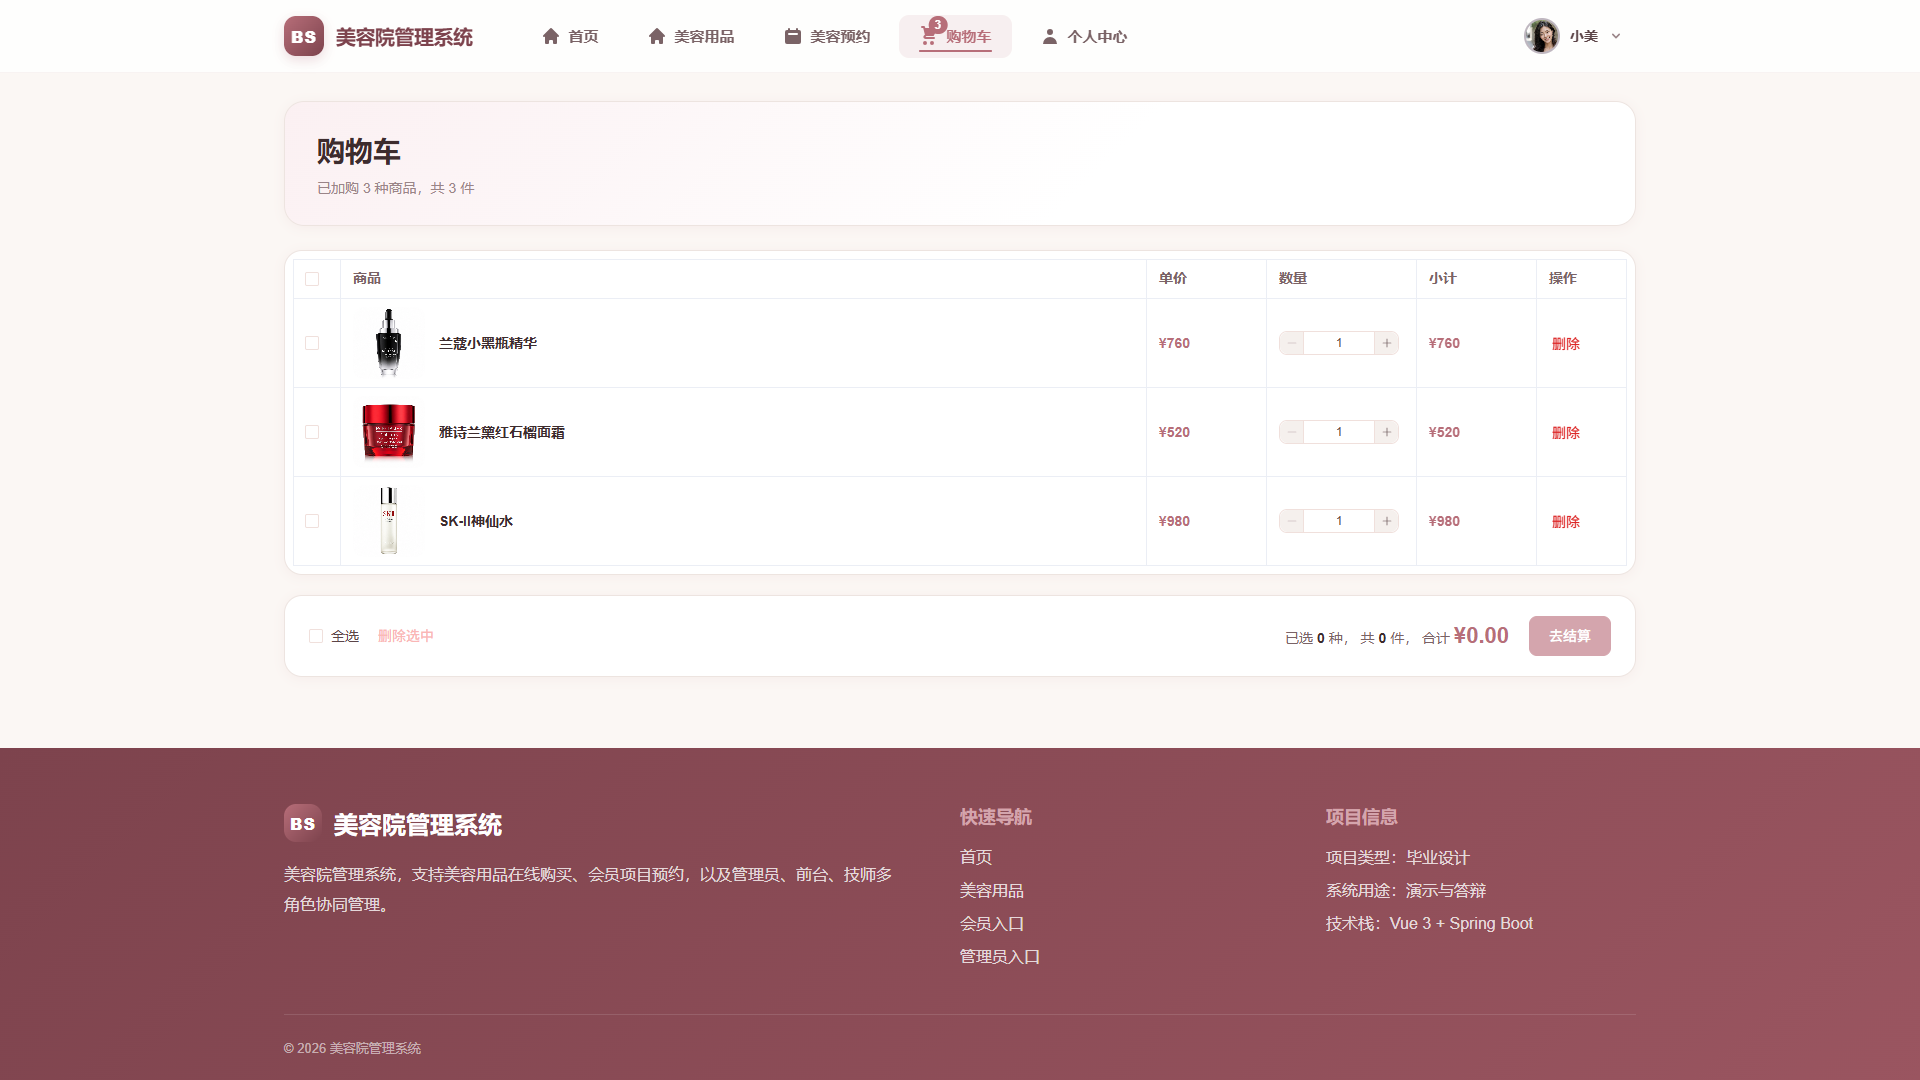
Task: Click the shopping cart icon with badge
Action: 929,36
